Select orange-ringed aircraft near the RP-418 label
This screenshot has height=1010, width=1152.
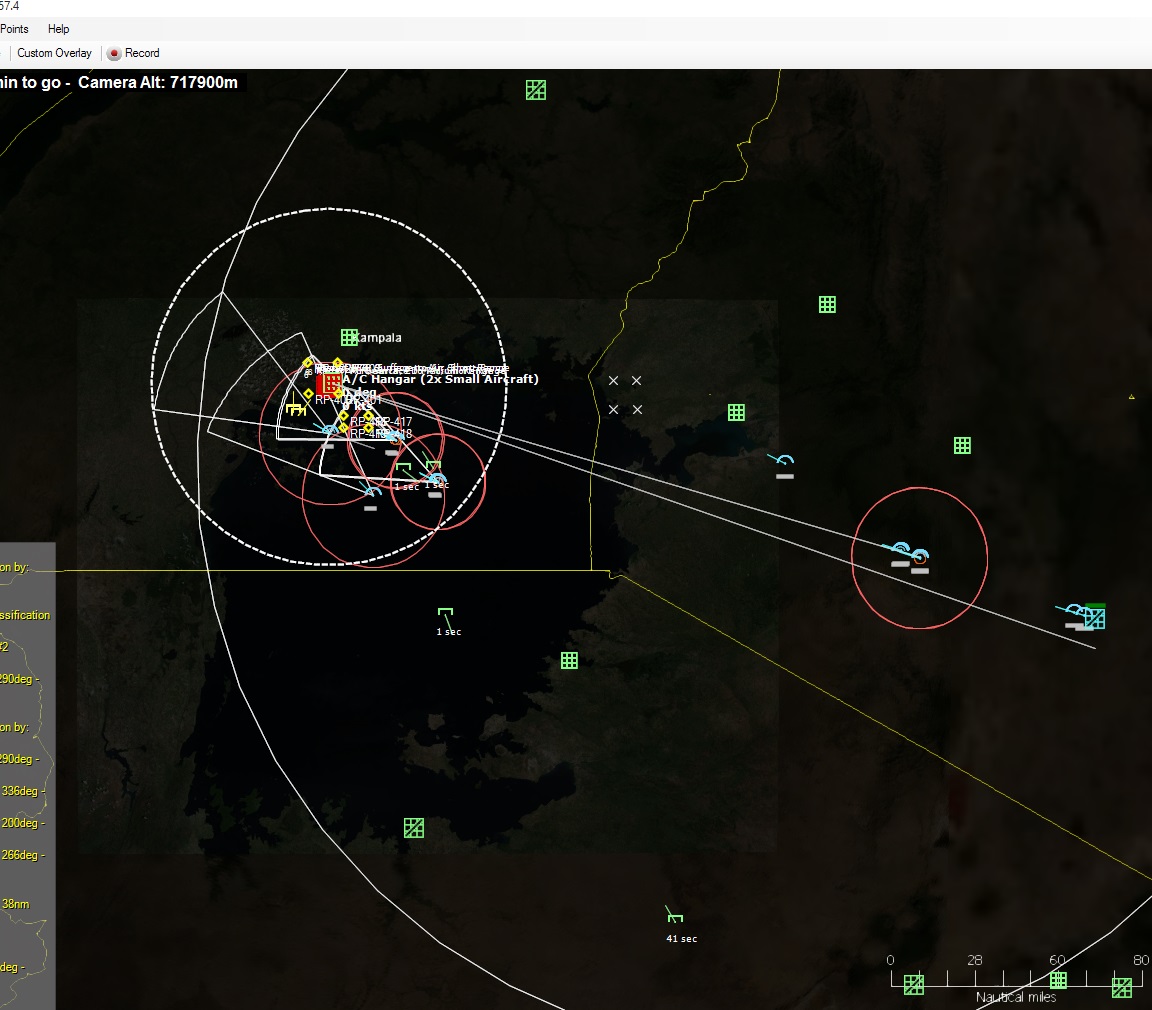pyautogui.click(x=395, y=439)
